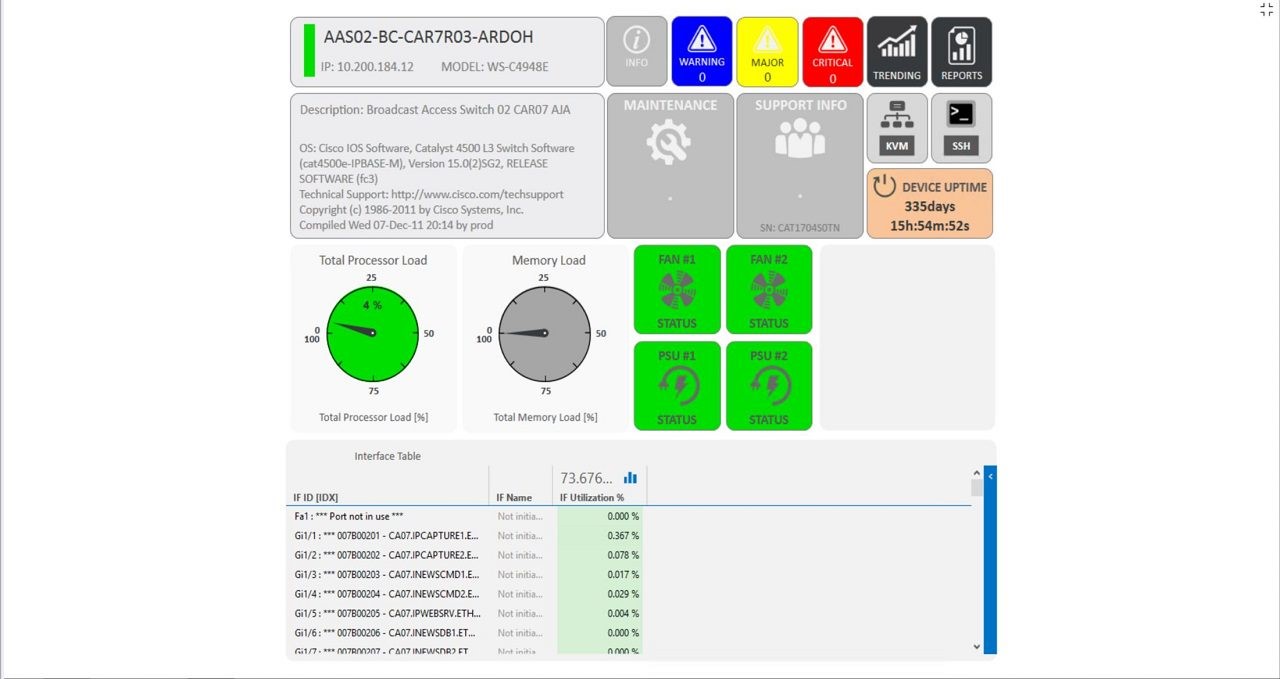Click the serial number SN: CAT1704S0TN
This screenshot has width=1280, height=679.
tap(799, 228)
